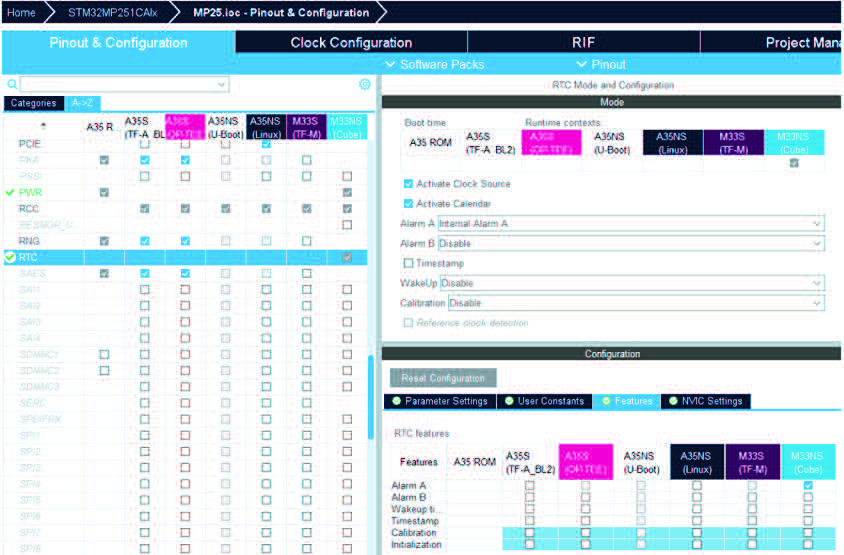The image size is (844, 555).
Task: Click the 'Alarm A' row label in features
Action: coord(409,485)
